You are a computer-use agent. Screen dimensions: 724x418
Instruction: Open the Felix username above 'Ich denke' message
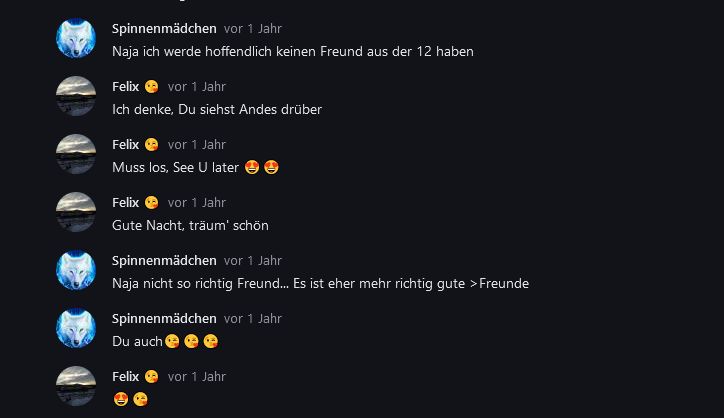click(x=125, y=87)
